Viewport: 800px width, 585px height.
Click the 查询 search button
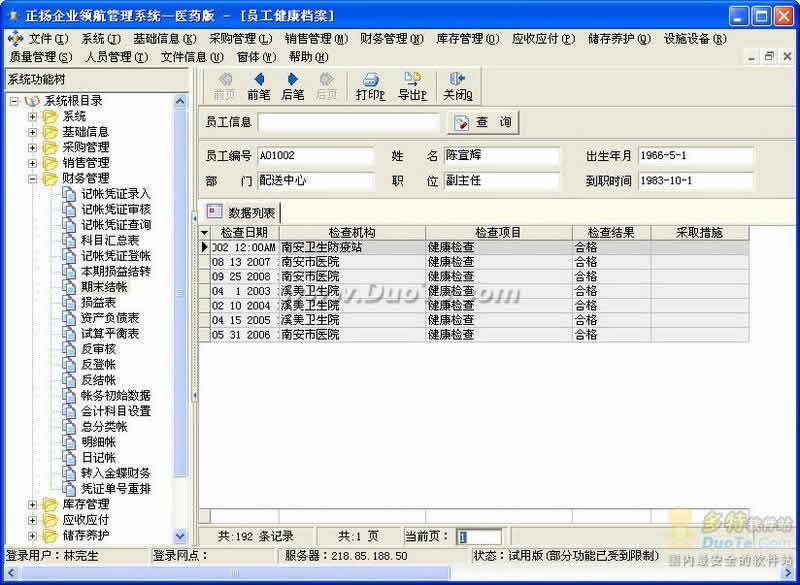(483, 122)
